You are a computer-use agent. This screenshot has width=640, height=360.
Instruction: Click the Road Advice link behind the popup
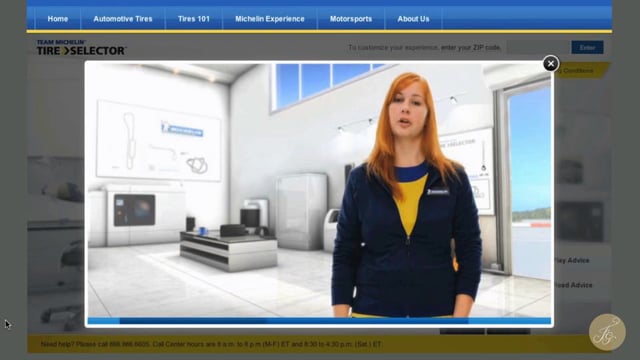[573, 285]
